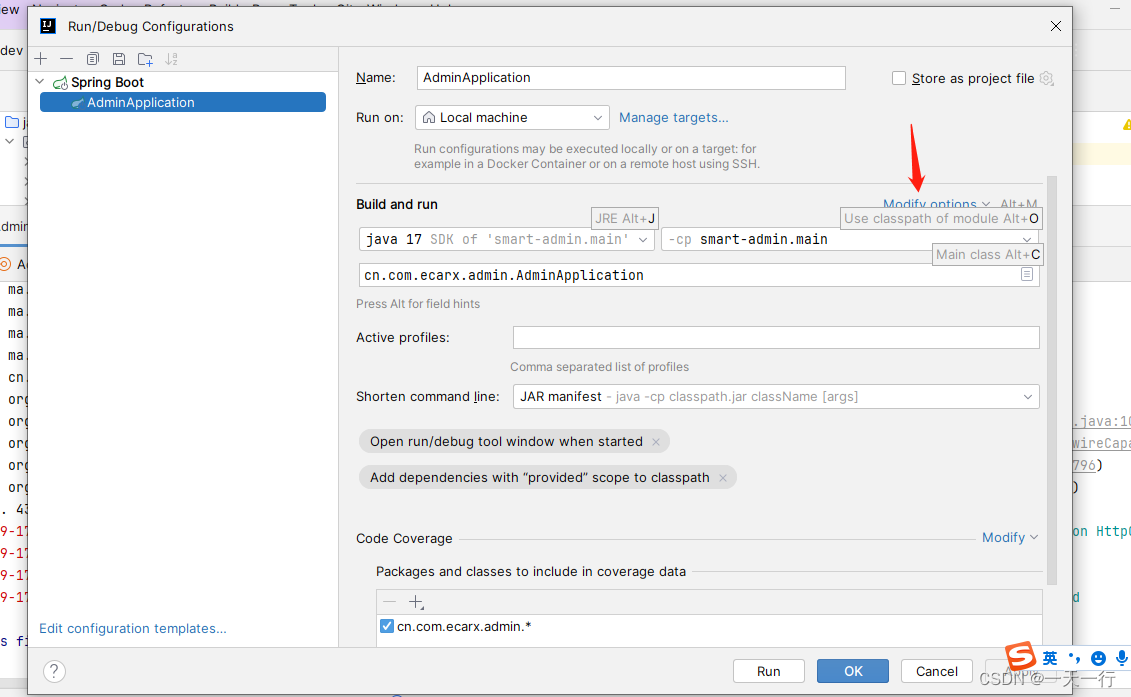Open the Run on Local machine dropdown
The height and width of the screenshot is (697, 1131).
[512, 118]
